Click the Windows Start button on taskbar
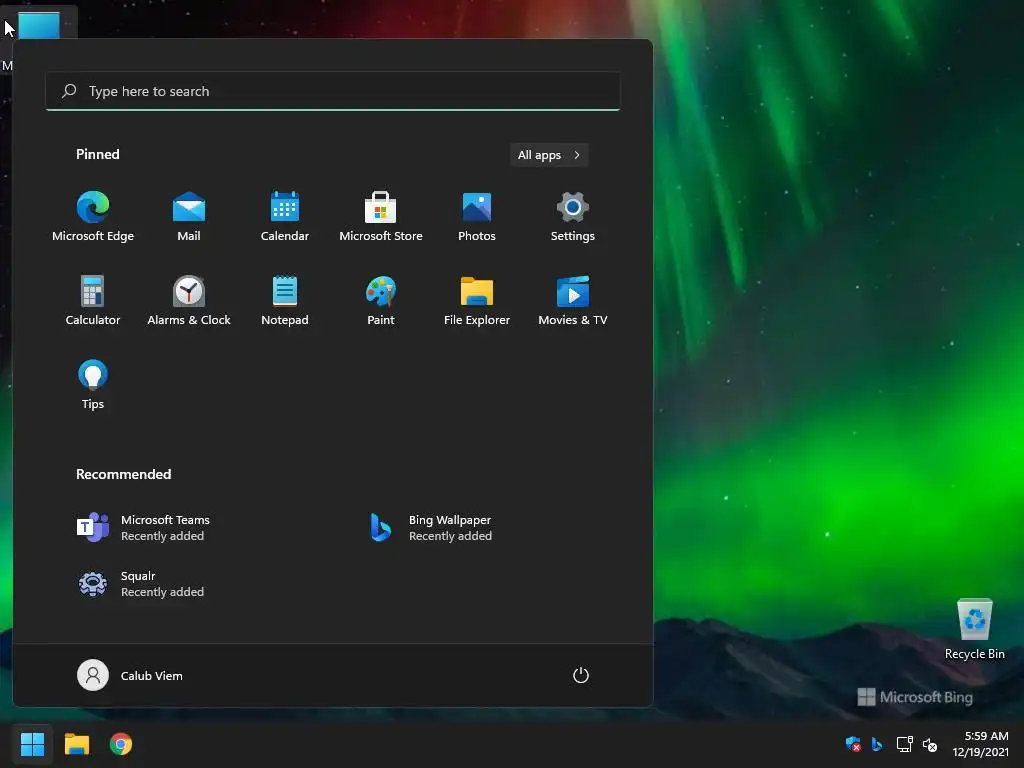 [x=32, y=744]
